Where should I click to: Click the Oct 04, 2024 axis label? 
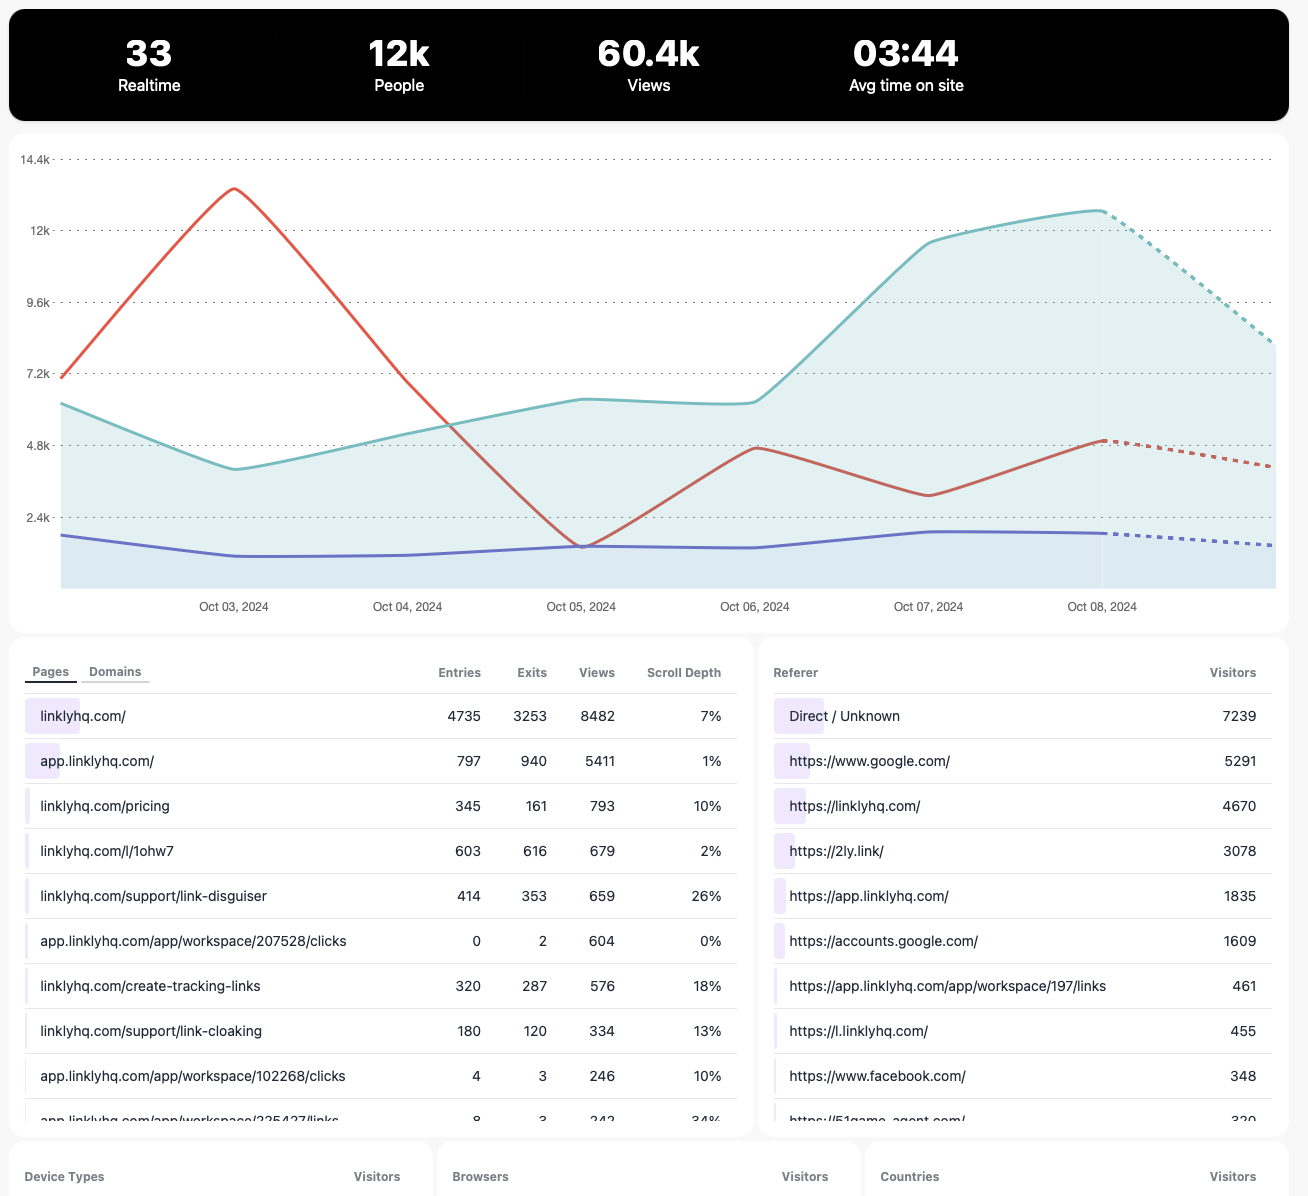click(x=407, y=607)
